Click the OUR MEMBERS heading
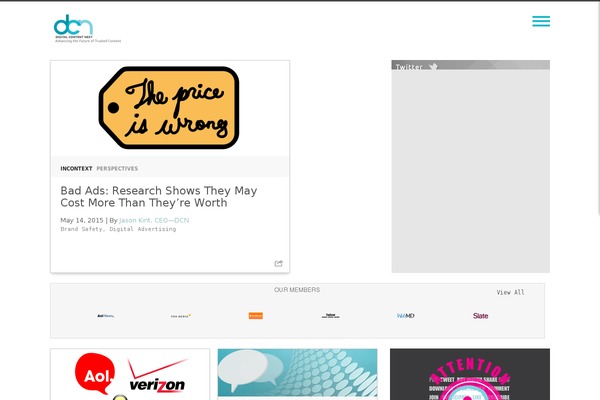The height and width of the screenshot is (400, 600). point(297,290)
